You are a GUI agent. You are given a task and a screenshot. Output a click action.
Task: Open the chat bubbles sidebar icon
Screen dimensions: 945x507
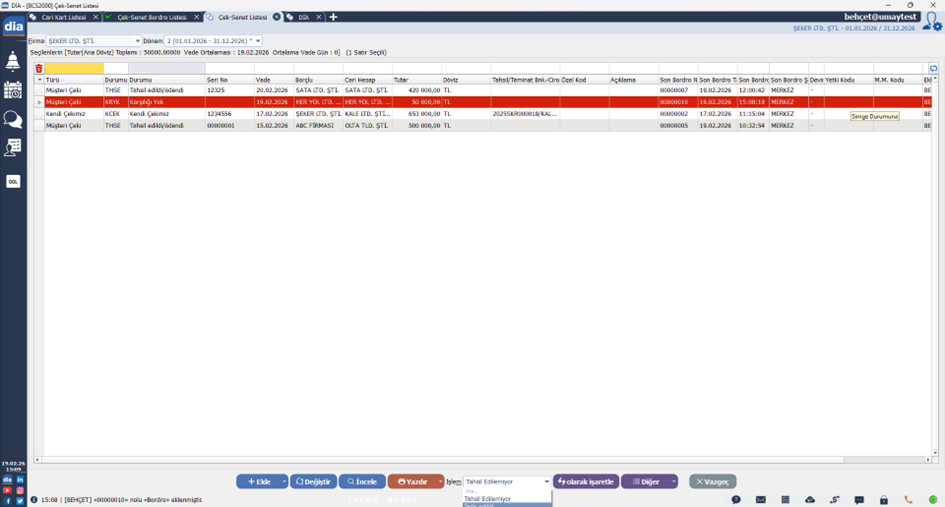point(13,119)
